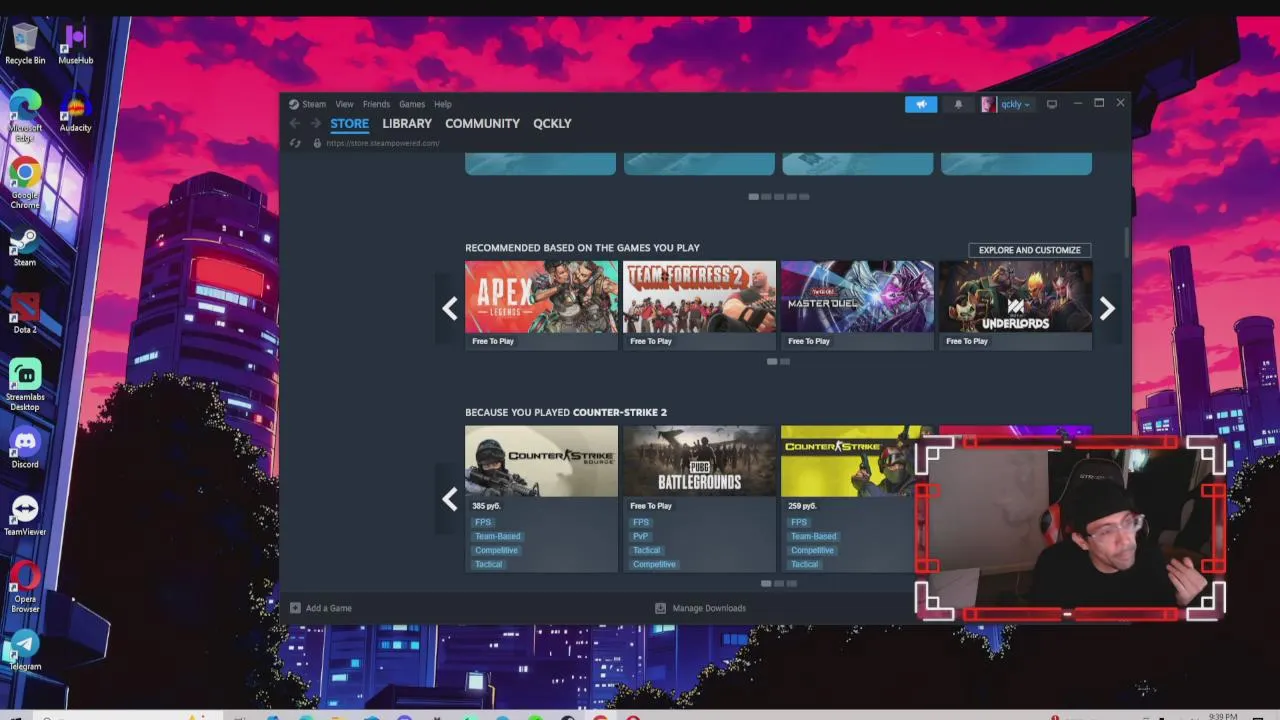
Task: Reload the Steam store page
Action: pyautogui.click(x=295, y=143)
